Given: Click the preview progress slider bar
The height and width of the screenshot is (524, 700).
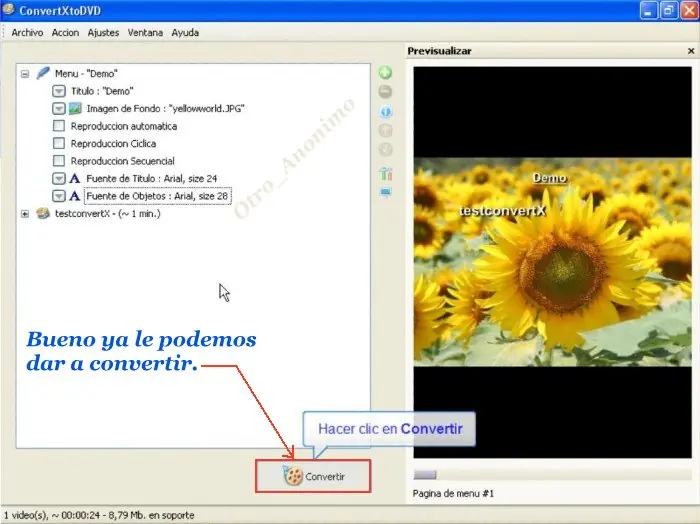Looking at the screenshot, I should tap(552, 474).
